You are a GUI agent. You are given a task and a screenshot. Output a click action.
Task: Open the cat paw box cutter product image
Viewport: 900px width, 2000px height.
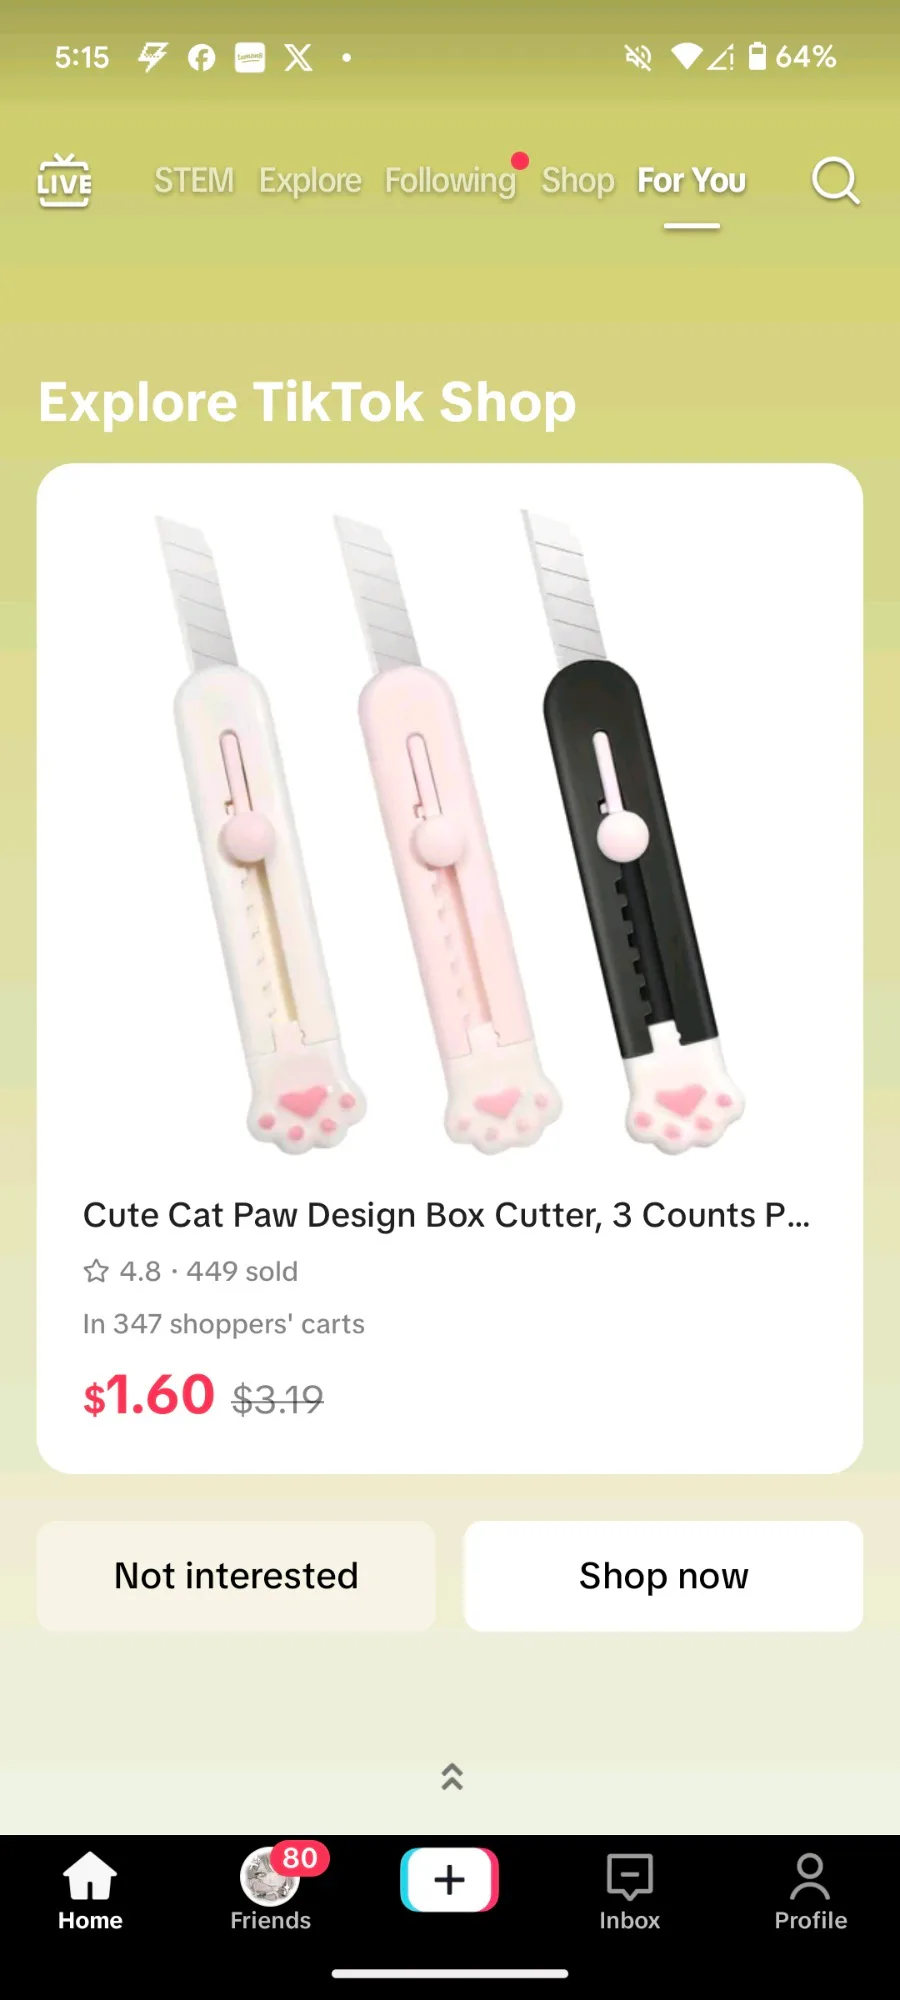tap(450, 830)
